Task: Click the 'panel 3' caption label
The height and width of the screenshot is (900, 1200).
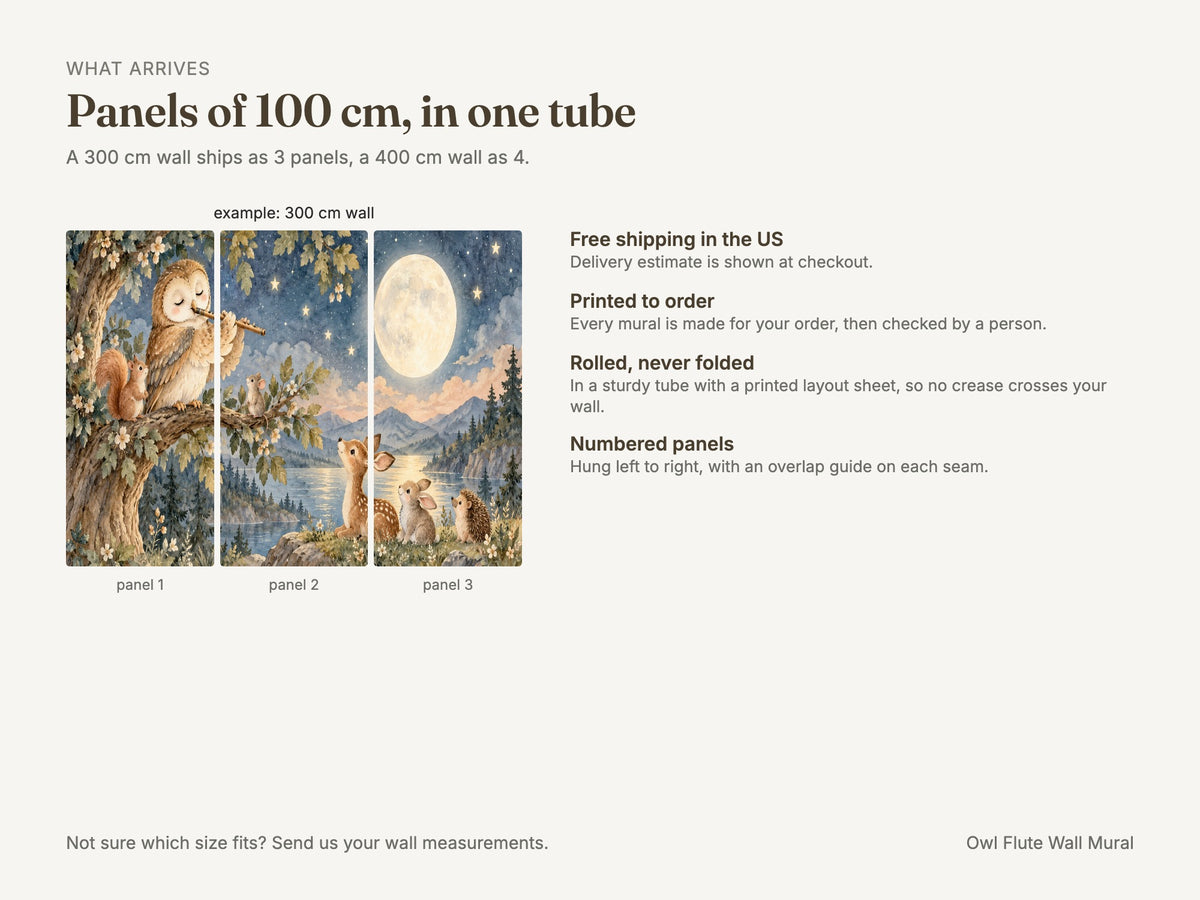Action: pyautogui.click(x=448, y=585)
